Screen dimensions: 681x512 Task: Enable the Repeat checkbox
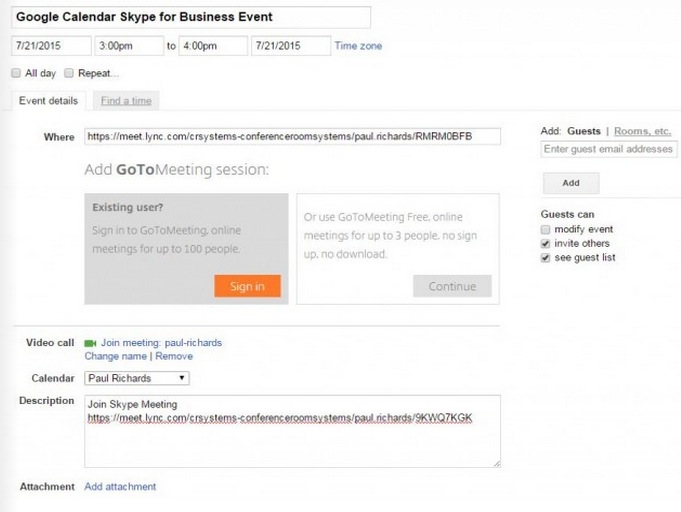point(69,73)
